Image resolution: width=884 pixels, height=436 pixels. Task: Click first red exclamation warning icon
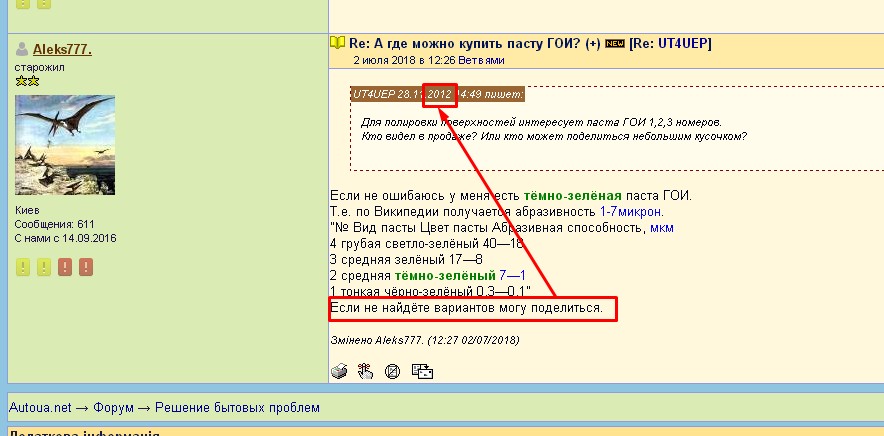[65, 267]
